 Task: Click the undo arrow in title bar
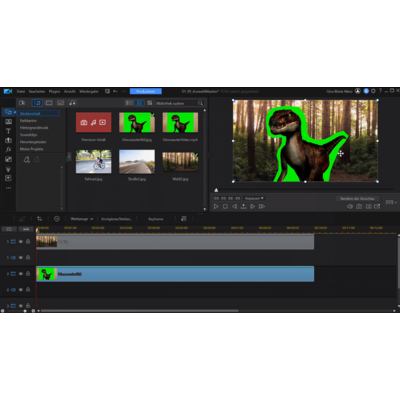click(115, 91)
